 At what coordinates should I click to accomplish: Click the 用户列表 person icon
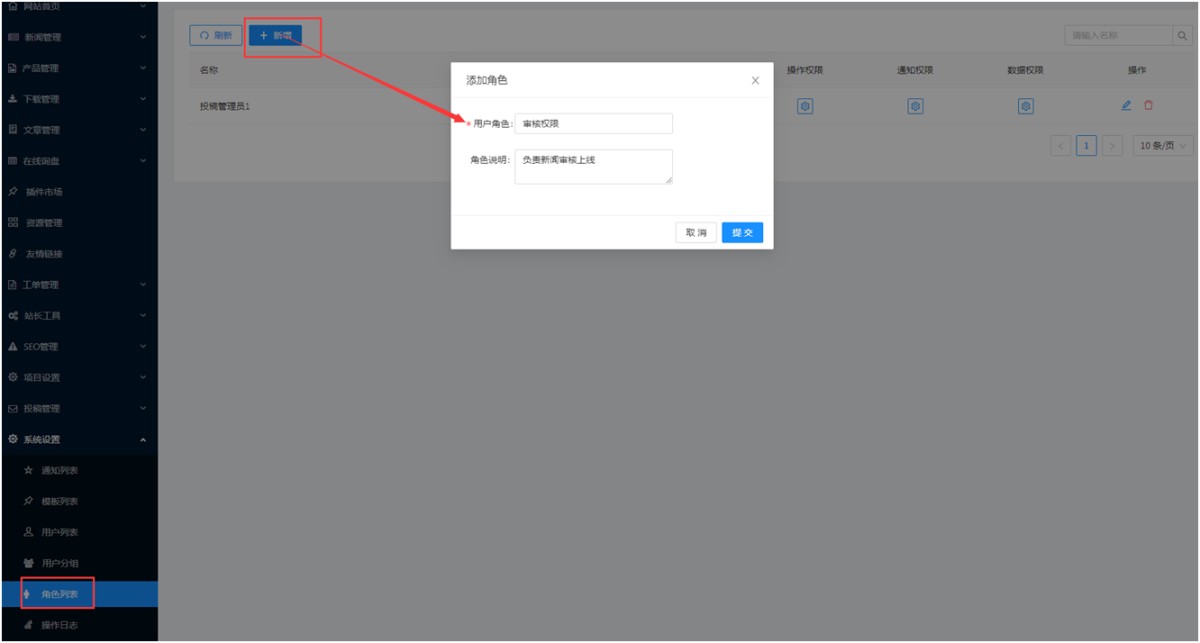point(28,532)
